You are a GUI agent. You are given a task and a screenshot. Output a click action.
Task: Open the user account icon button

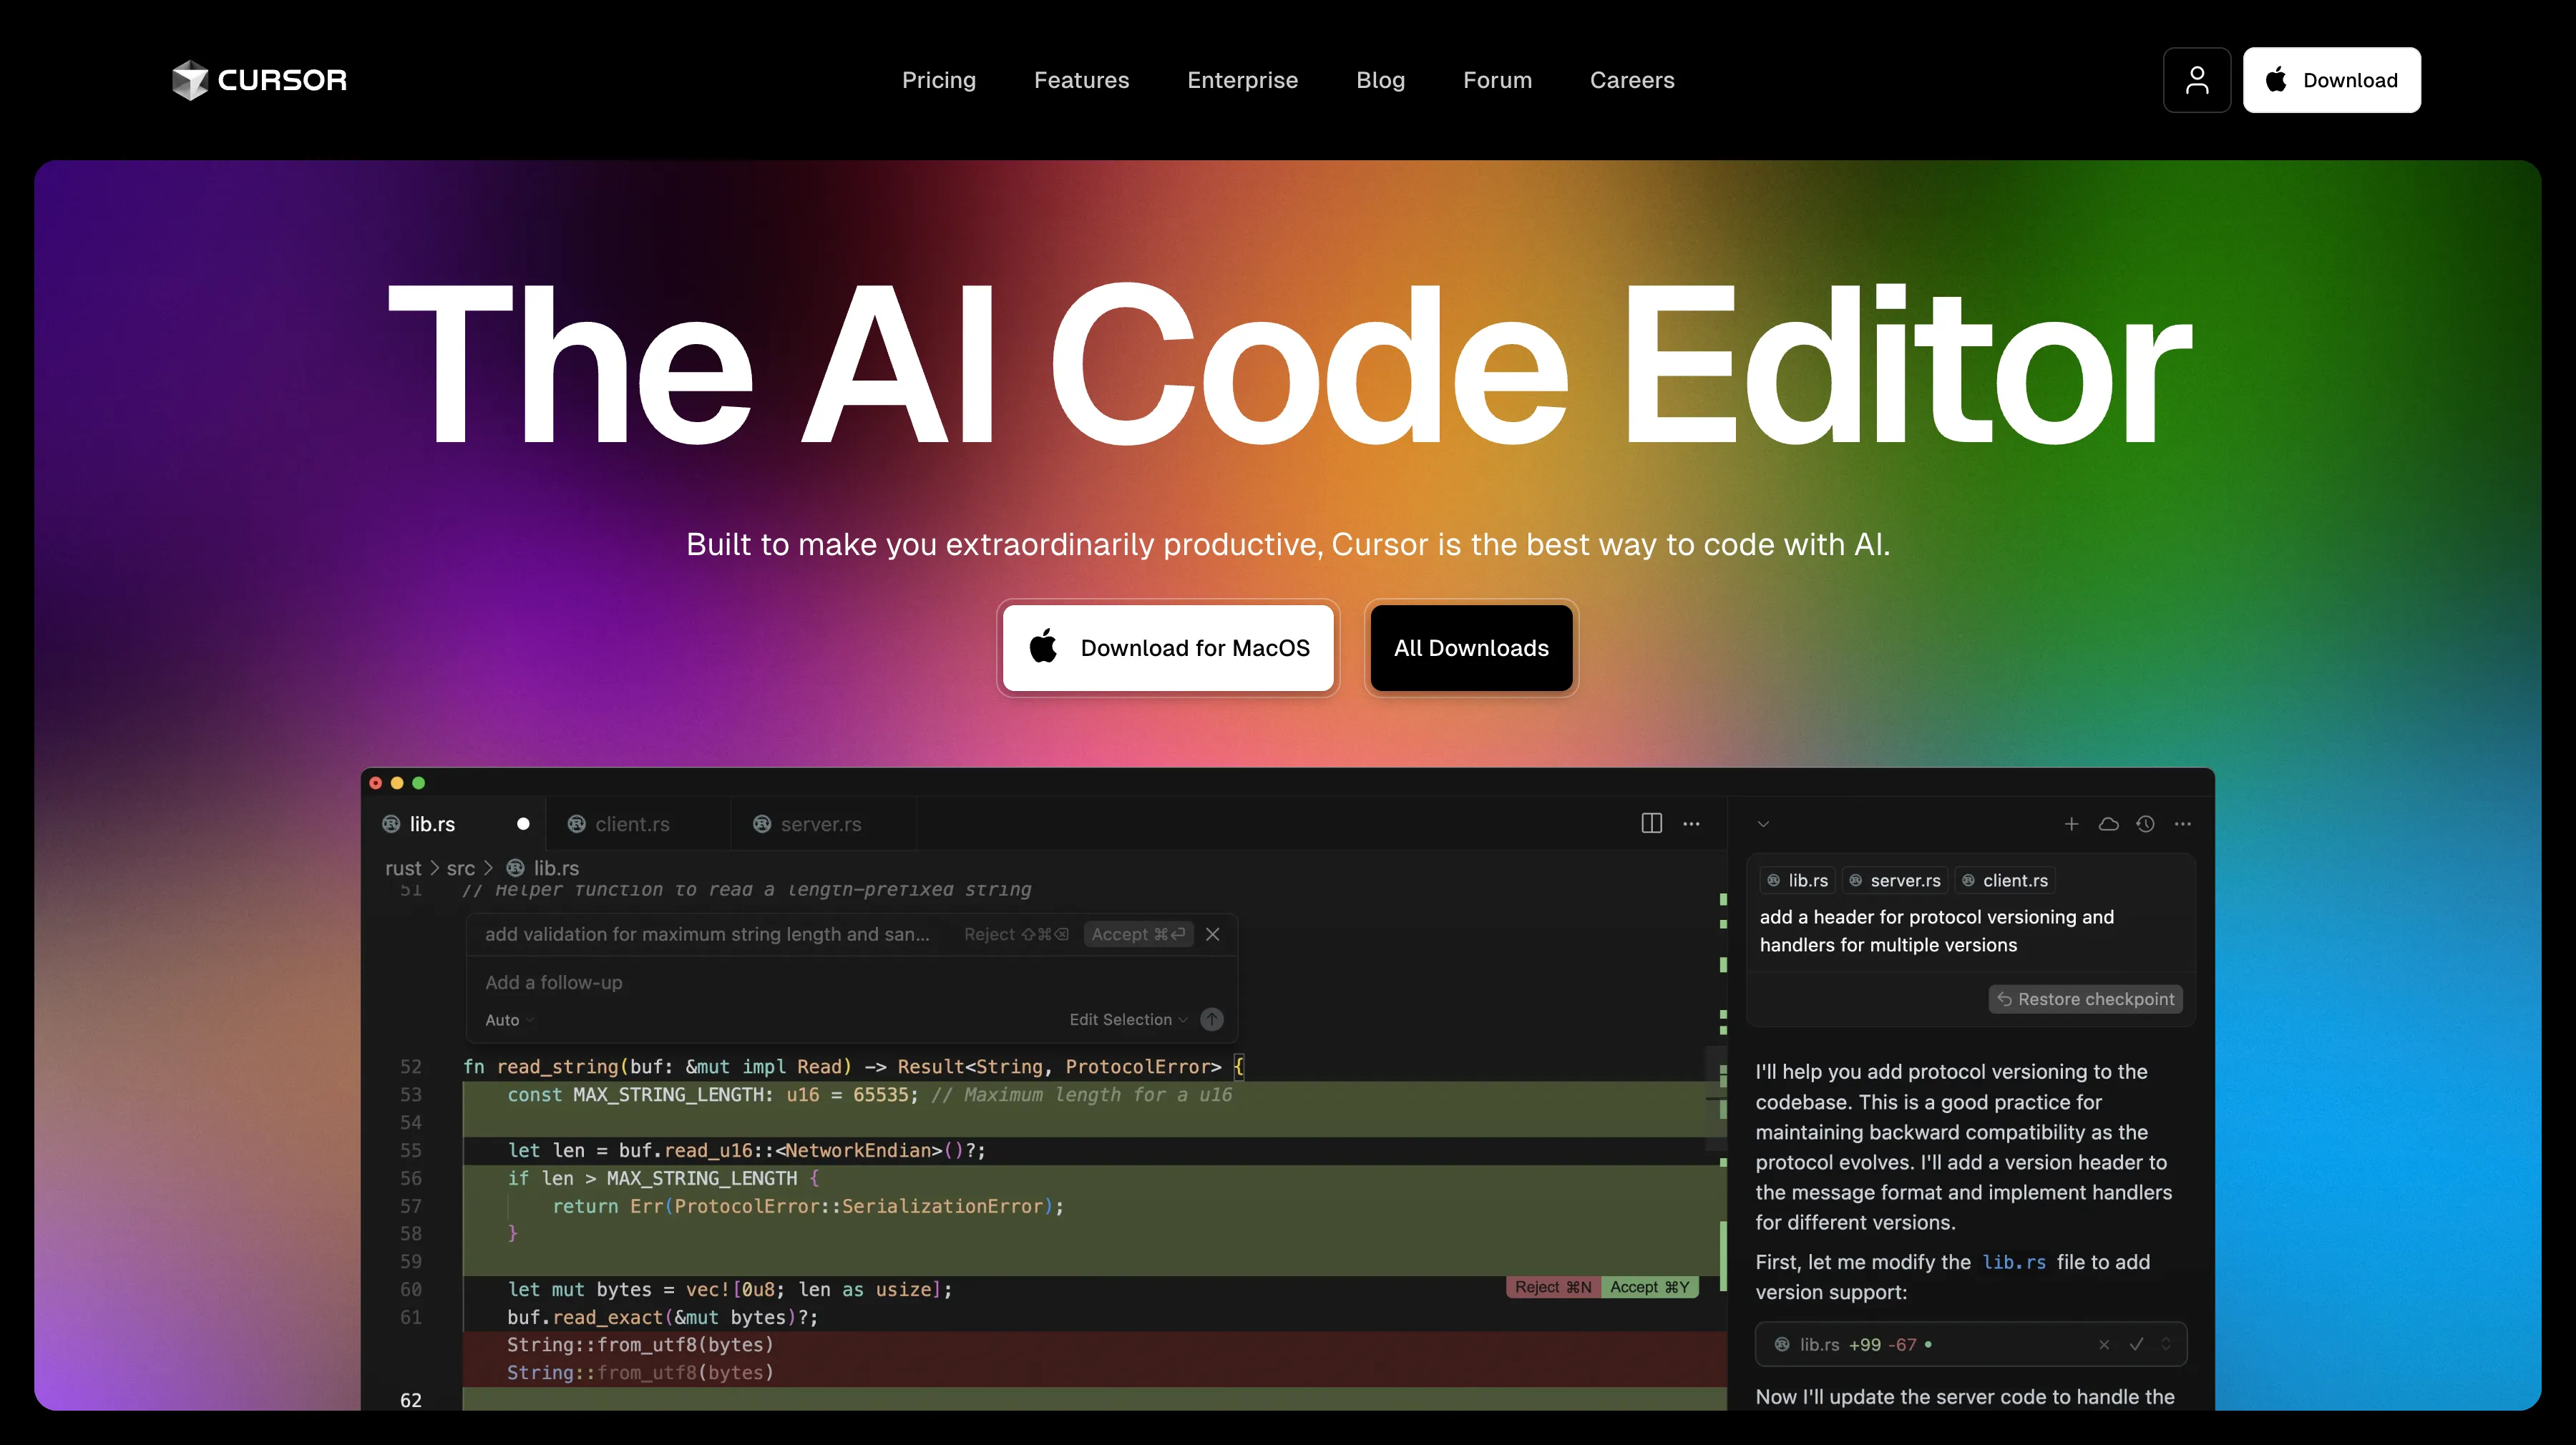coord(2196,80)
